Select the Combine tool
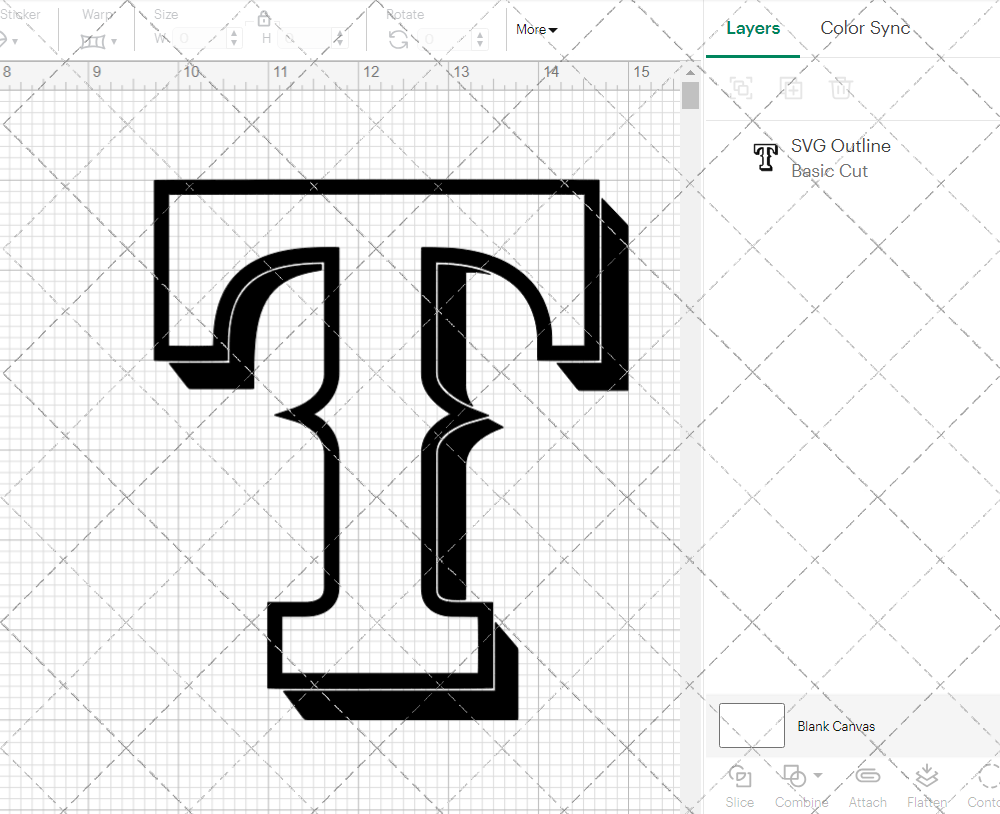Viewport: 1000px width, 814px height. [795, 787]
